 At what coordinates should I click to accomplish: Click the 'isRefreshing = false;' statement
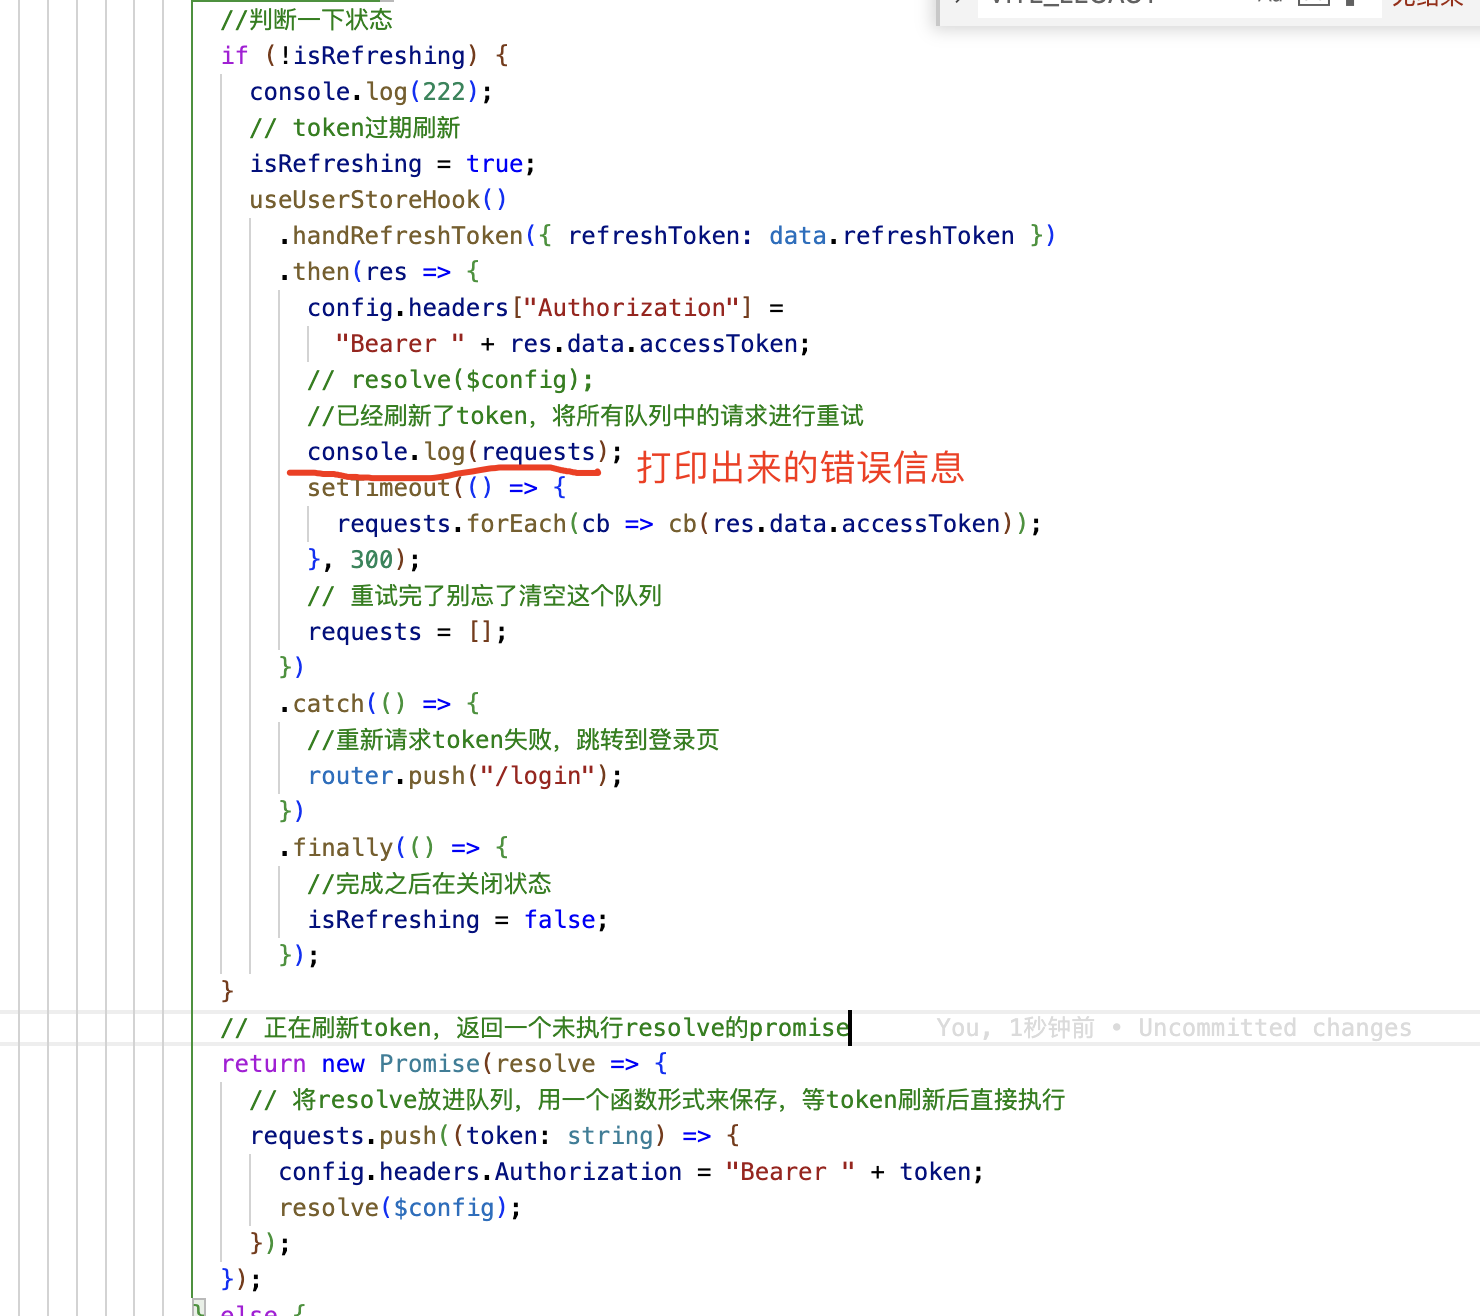[x=458, y=920]
